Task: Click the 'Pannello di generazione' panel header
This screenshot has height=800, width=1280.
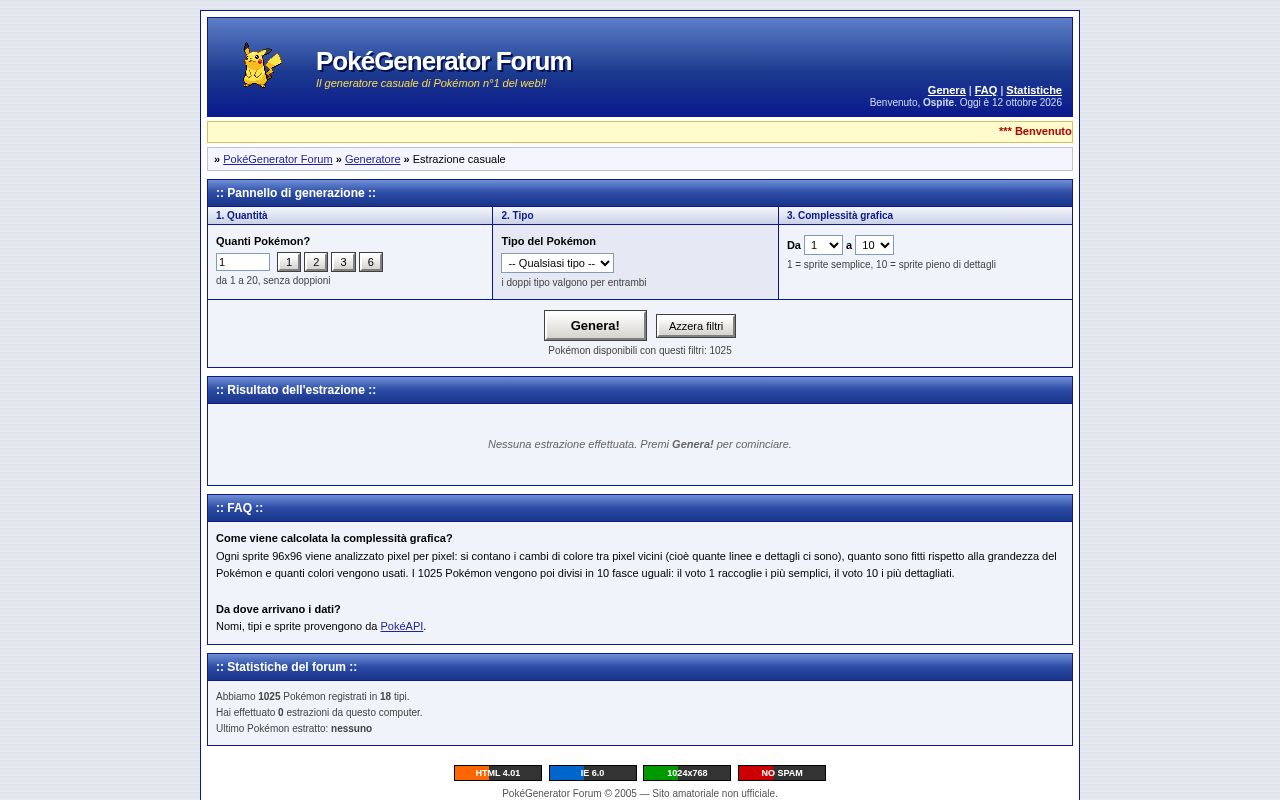Action: pyautogui.click(x=640, y=193)
